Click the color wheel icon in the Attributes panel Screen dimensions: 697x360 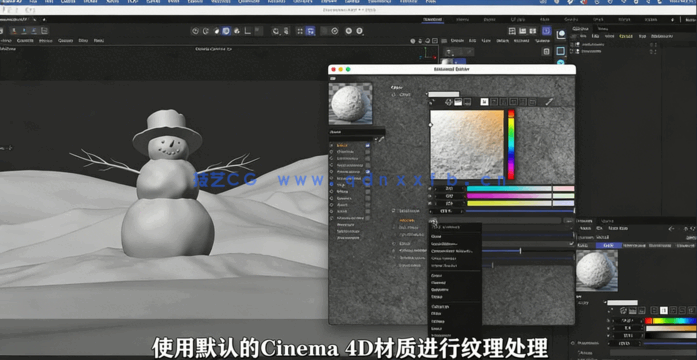pyautogui.click(x=623, y=311)
